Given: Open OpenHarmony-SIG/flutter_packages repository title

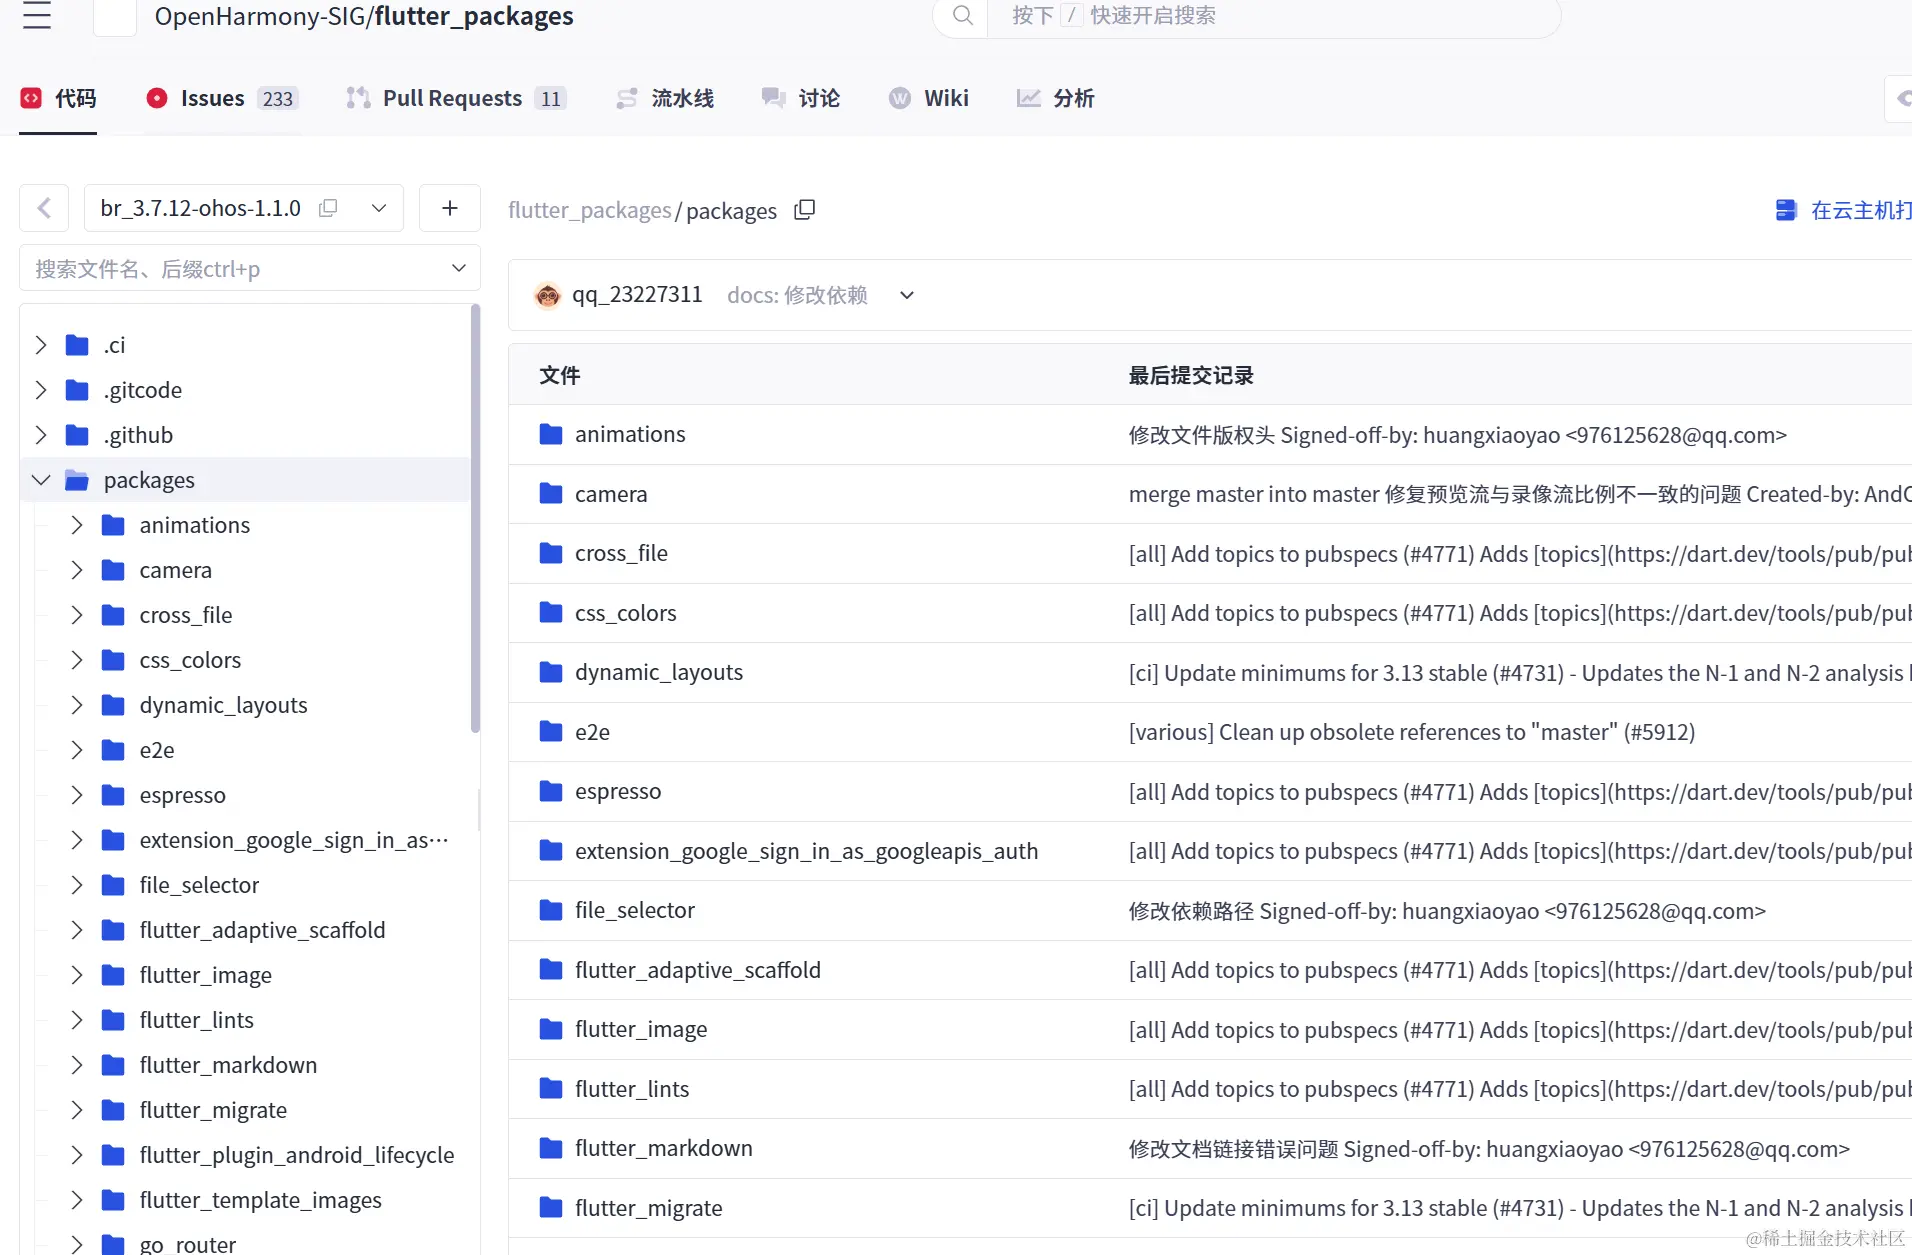Looking at the screenshot, I should [364, 16].
